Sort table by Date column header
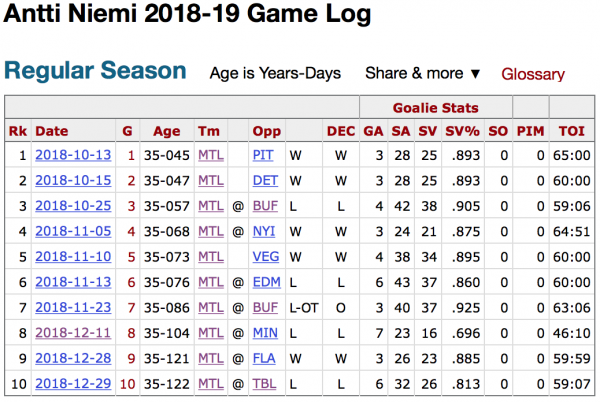The image size is (600, 402). 52,131
